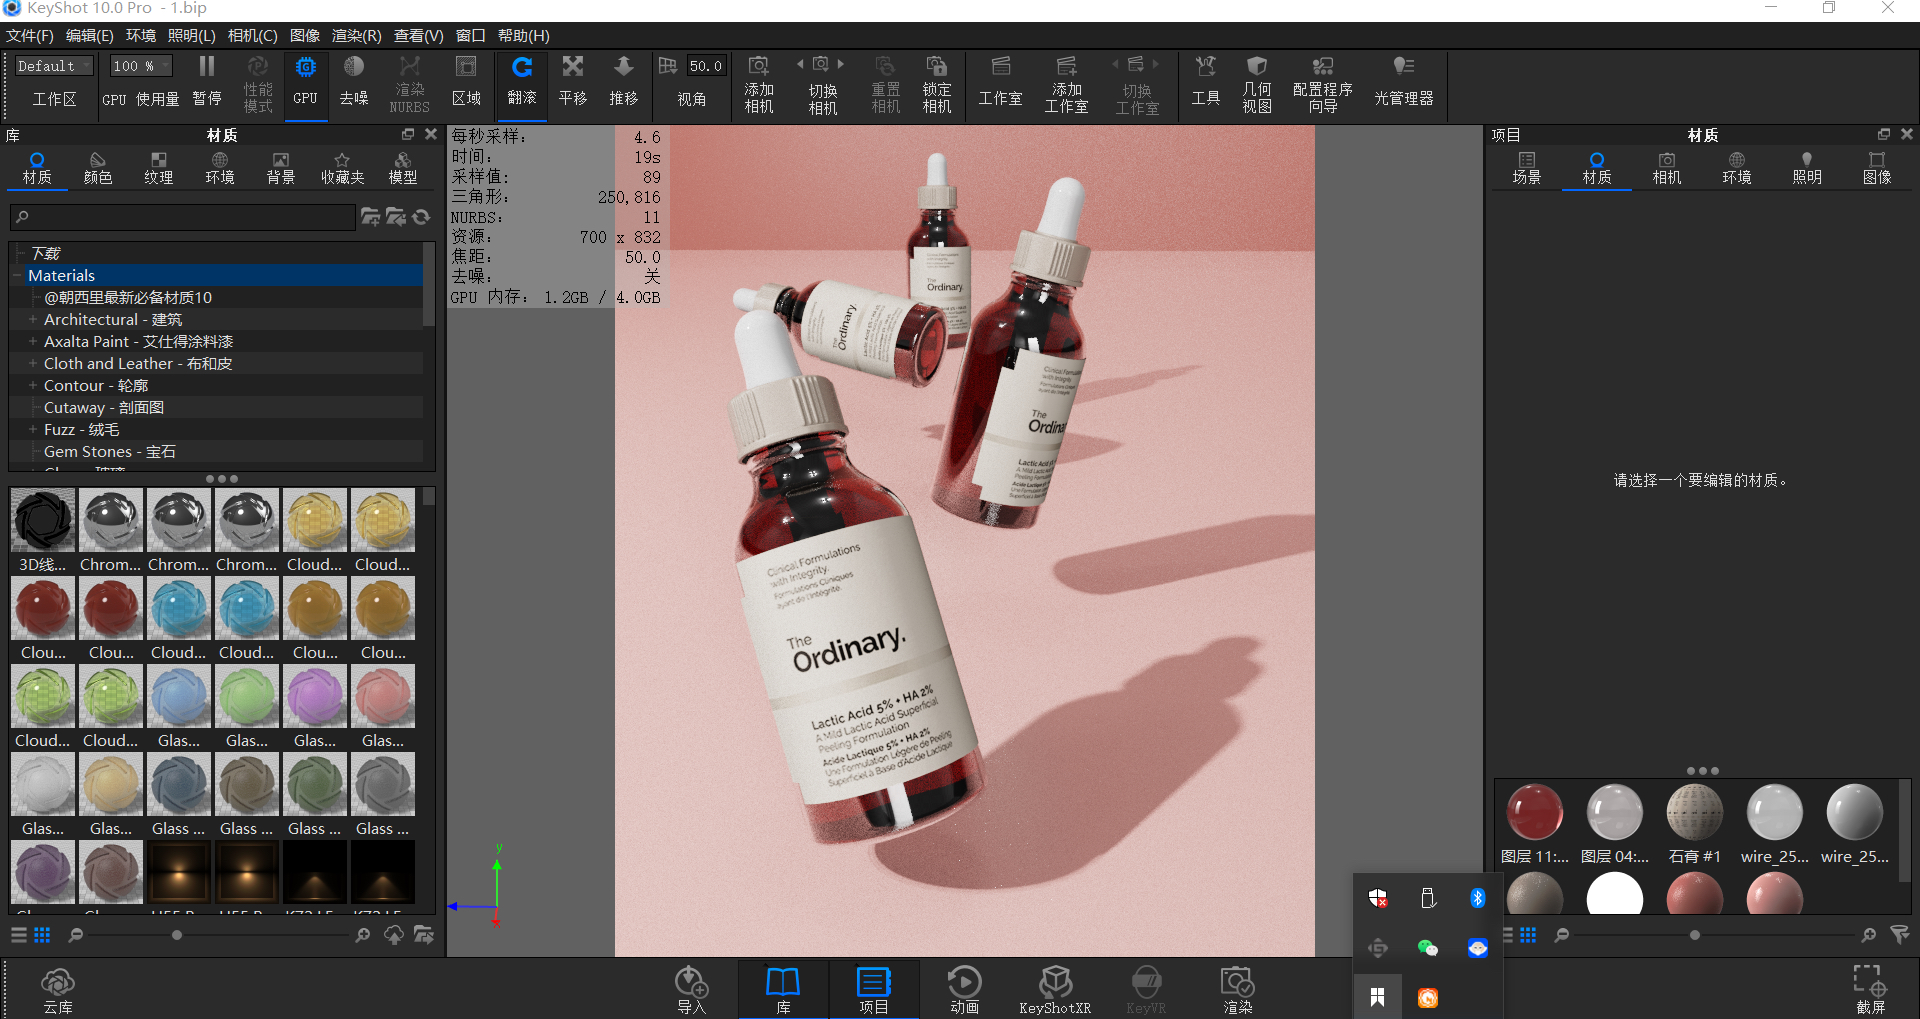
Task: Open the 光管理器 light manager
Action: 1403,85
